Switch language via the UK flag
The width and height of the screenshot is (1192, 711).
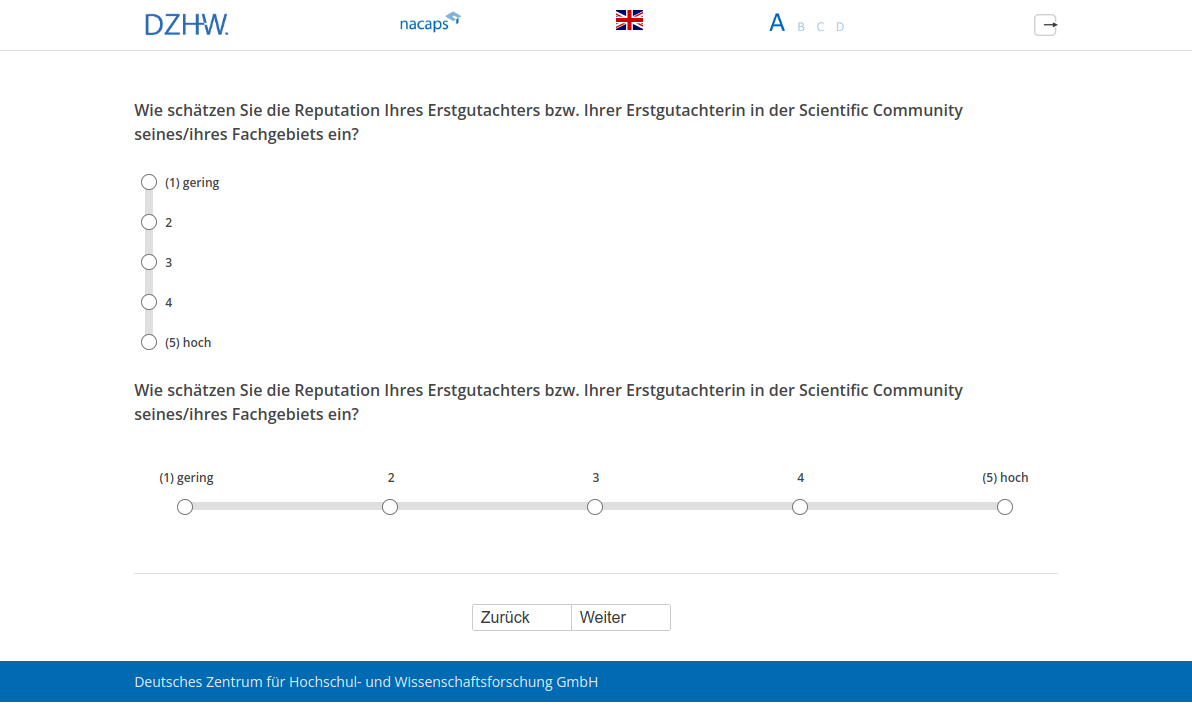pos(629,20)
